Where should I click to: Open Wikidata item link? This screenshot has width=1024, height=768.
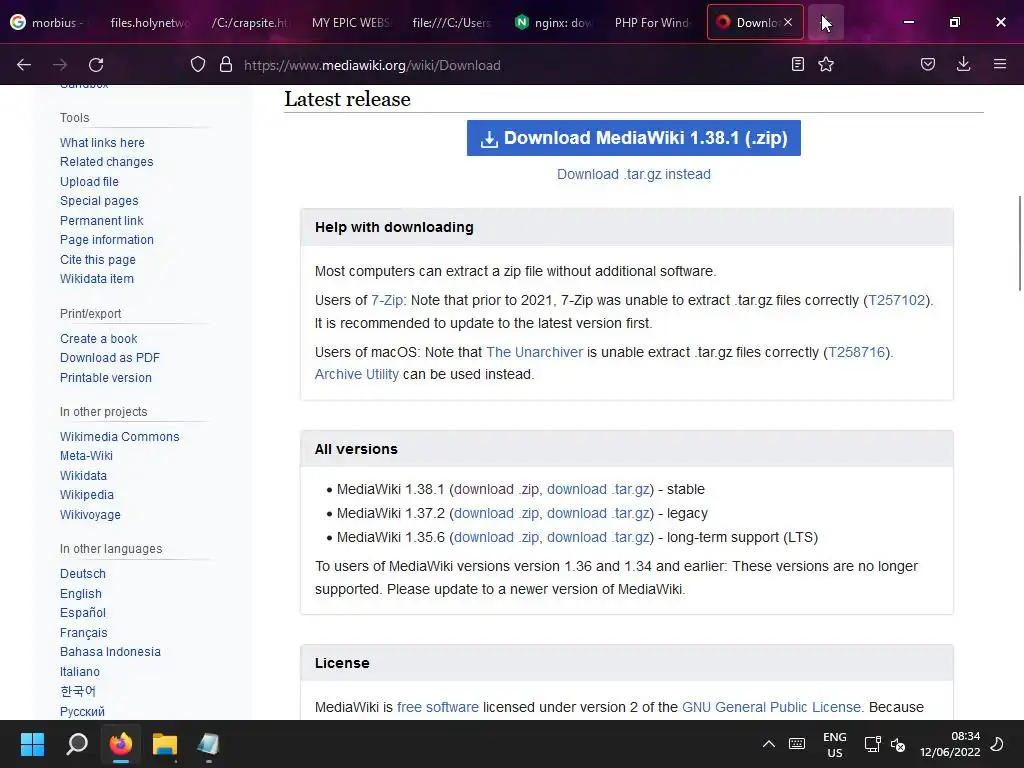point(97,279)
